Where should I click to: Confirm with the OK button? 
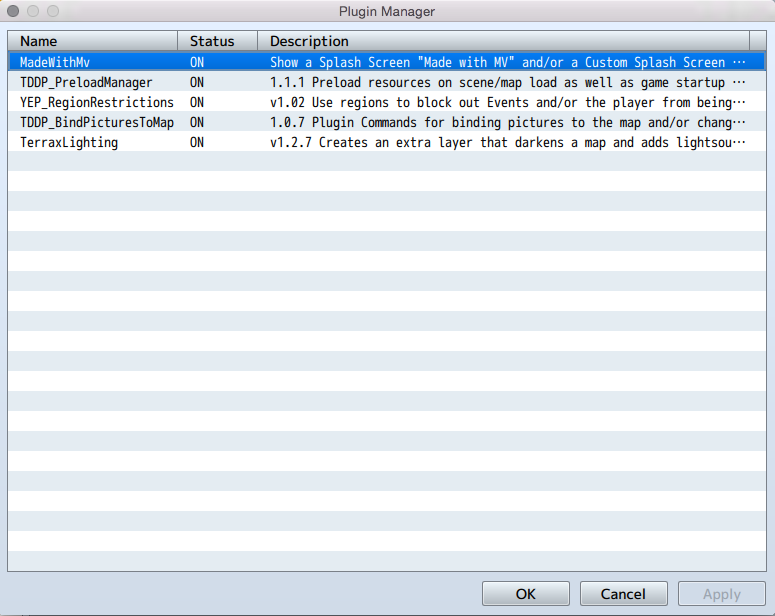point(525,593)
